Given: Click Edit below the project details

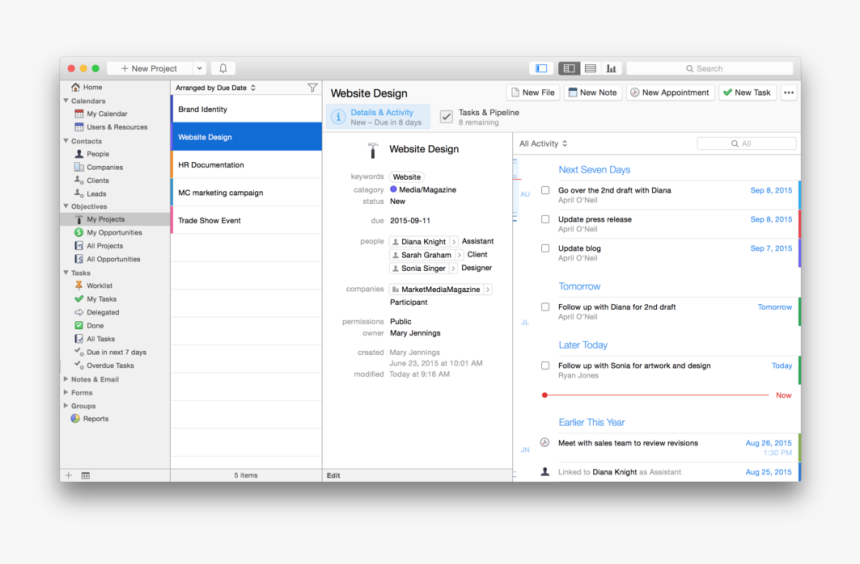Looking at the screenshot, I should (x=333, y=476).
